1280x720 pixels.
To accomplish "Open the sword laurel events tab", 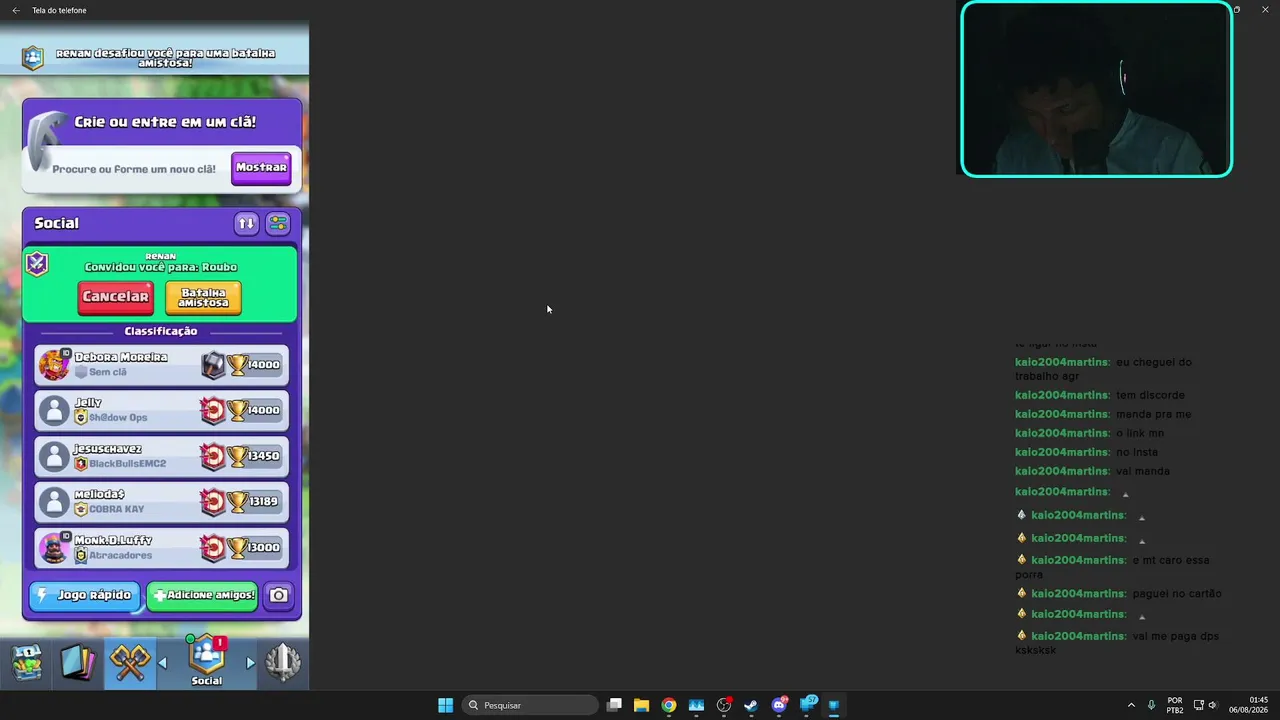I will (283, 662).
